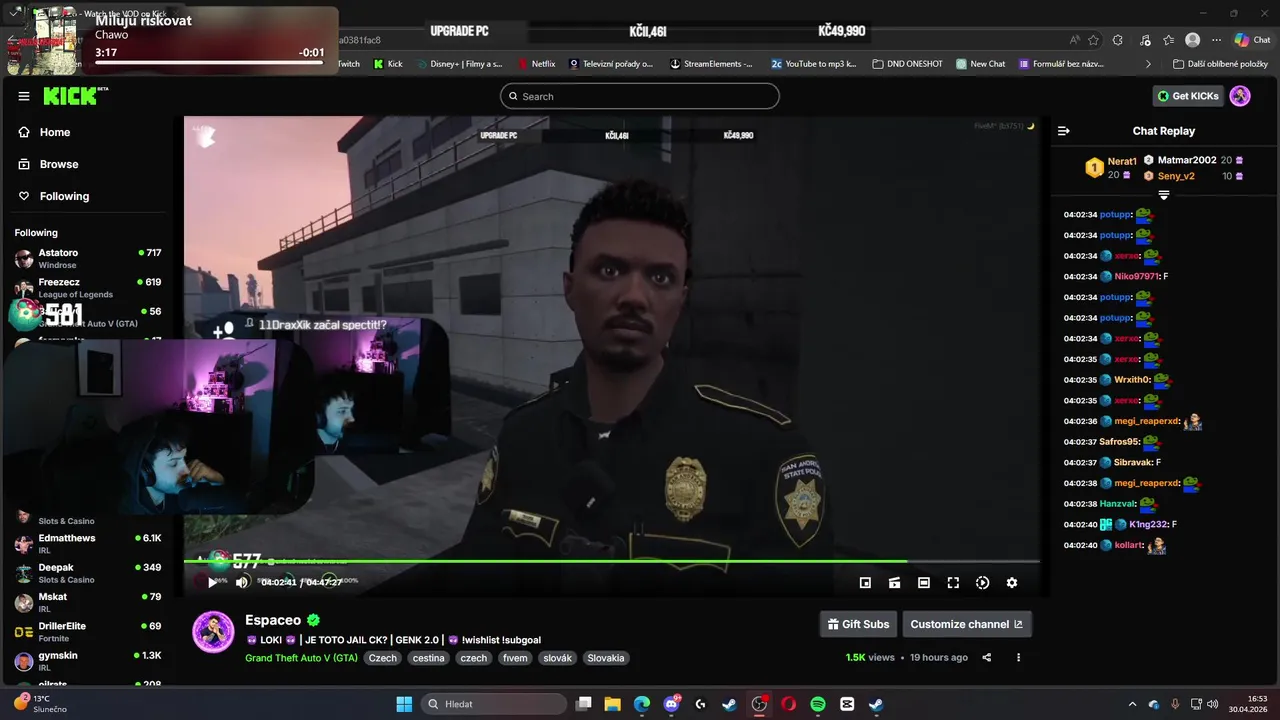
Task: Open Grand Theft Auto V category link
Action: [x=301, y=658]
